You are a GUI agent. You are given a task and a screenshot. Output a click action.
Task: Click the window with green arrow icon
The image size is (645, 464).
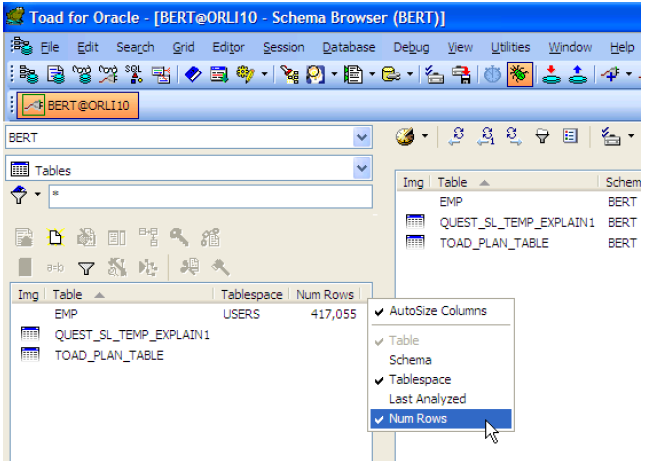click(219, 74)
